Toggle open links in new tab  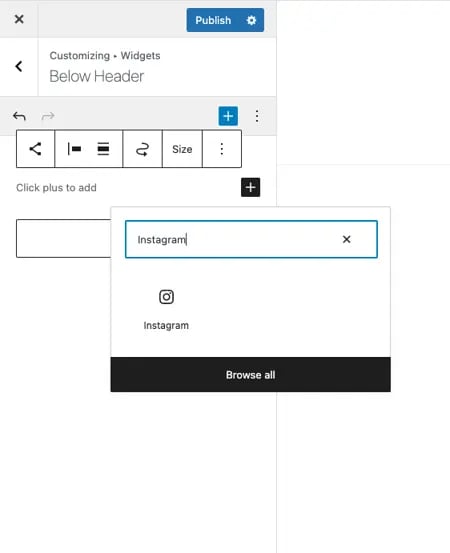tap(142, 149)
